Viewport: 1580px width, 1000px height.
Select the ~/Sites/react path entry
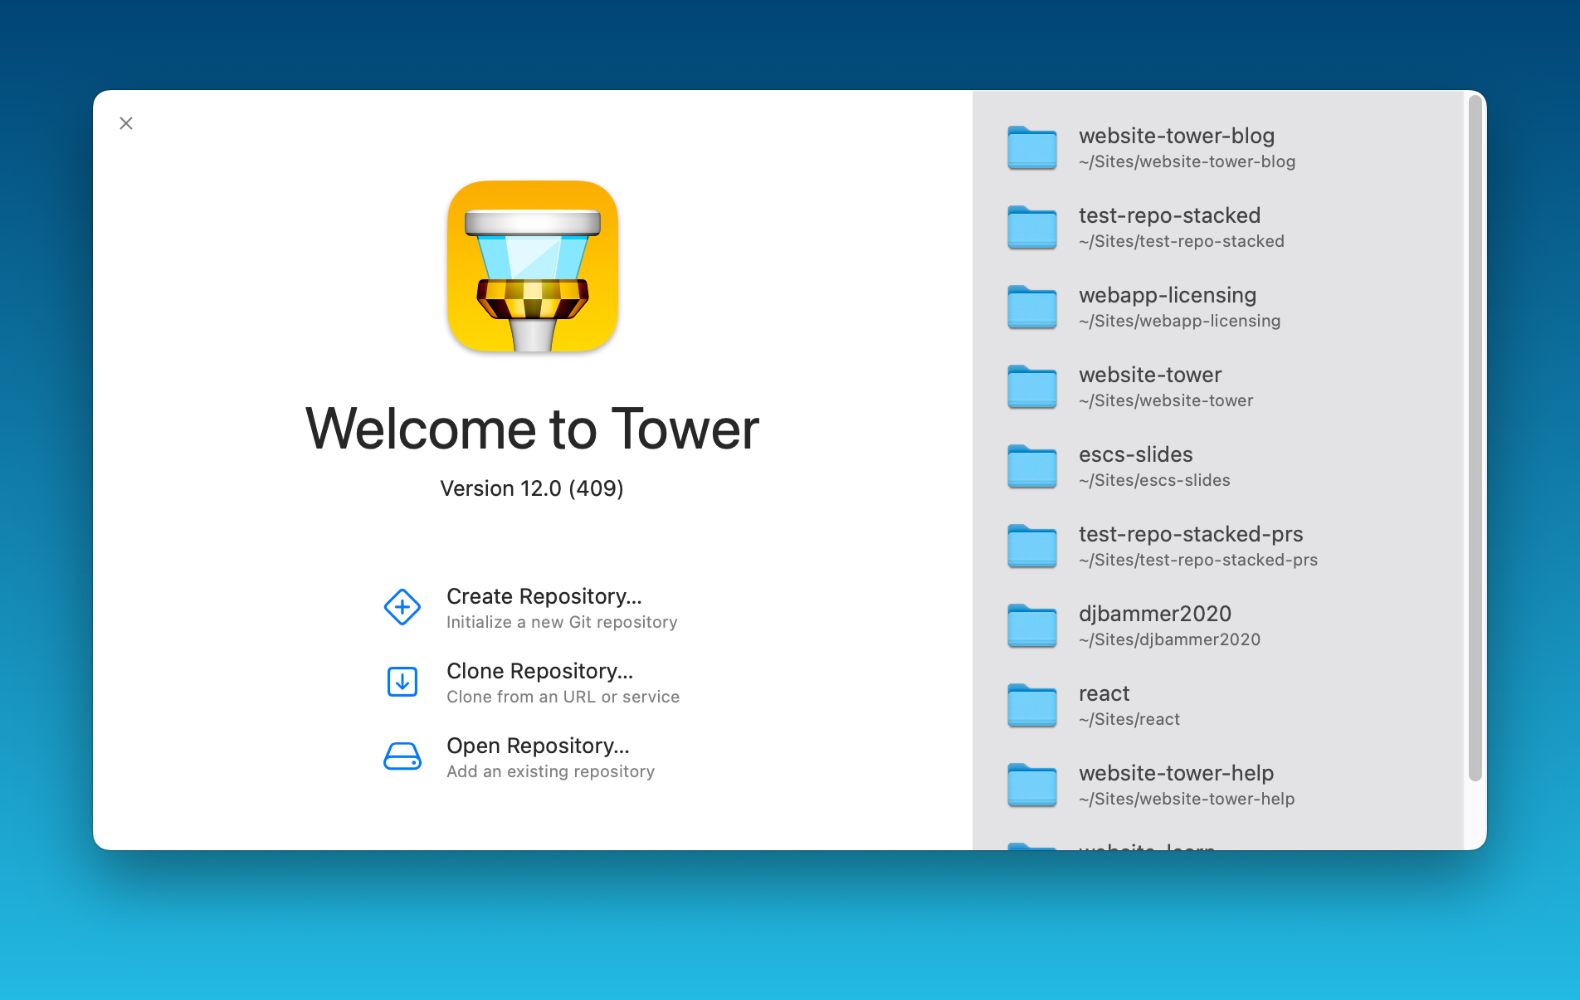tap(1129, 720)
